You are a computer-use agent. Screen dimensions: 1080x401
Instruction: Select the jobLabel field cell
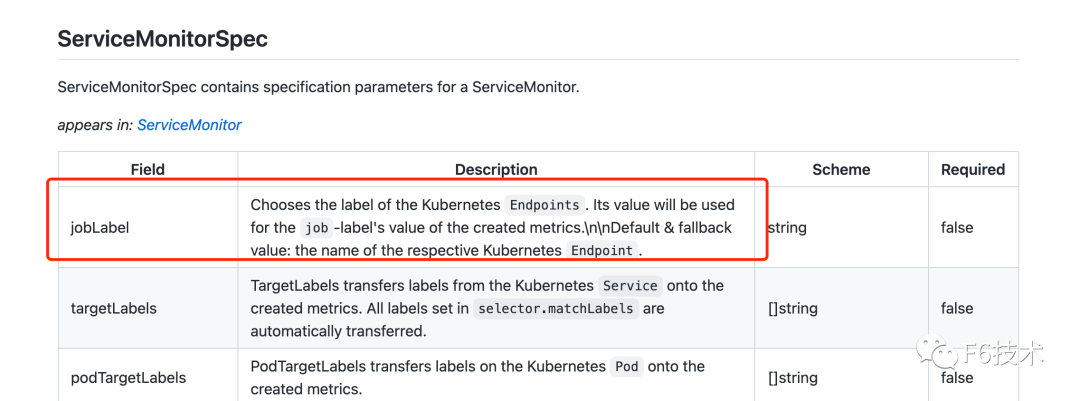pos(148,227)
